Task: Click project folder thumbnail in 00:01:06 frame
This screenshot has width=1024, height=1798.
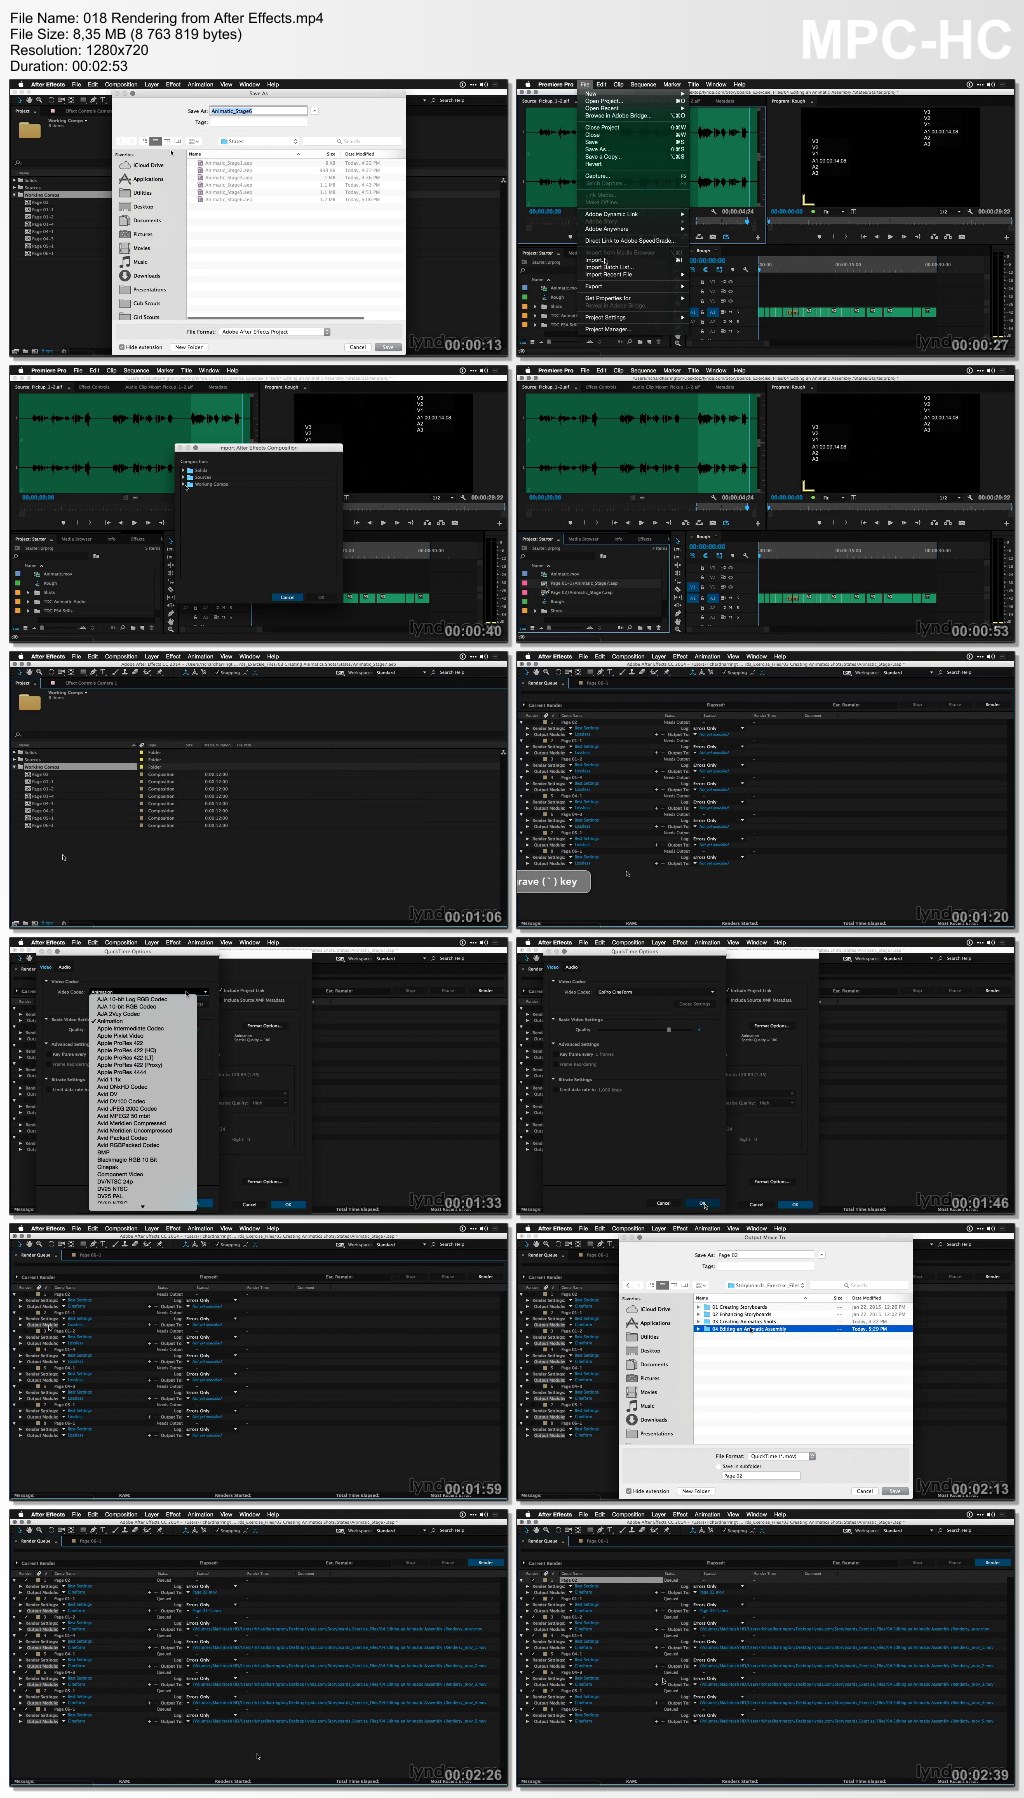Action: (x=30, y=702)
